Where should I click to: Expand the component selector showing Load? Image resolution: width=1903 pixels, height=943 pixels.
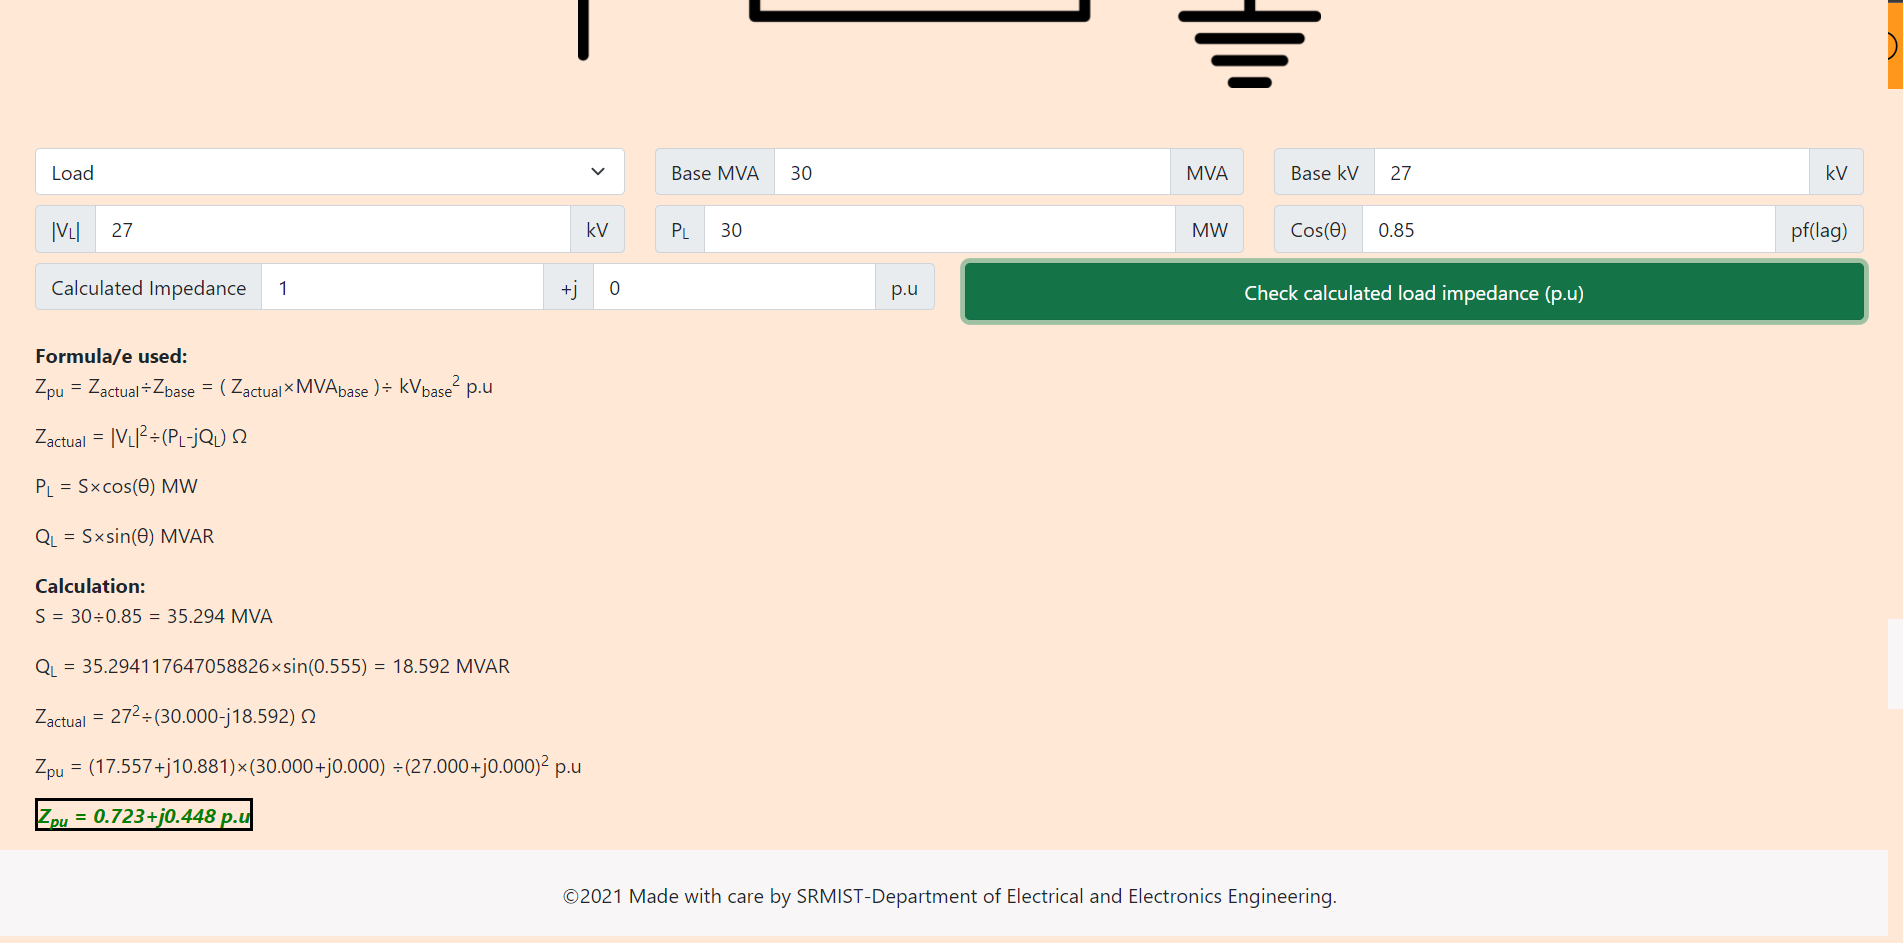(328, 171)
